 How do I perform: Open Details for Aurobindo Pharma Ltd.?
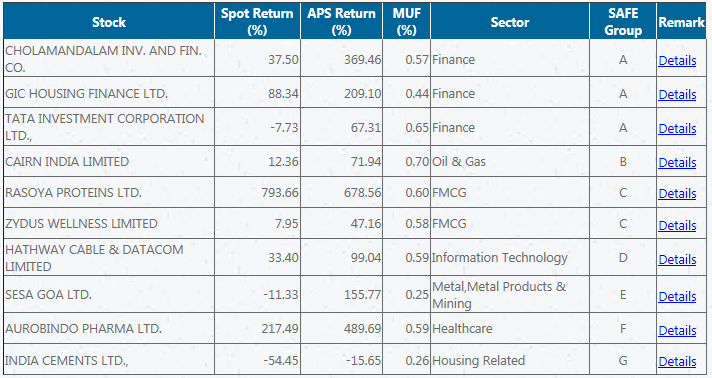677,331
